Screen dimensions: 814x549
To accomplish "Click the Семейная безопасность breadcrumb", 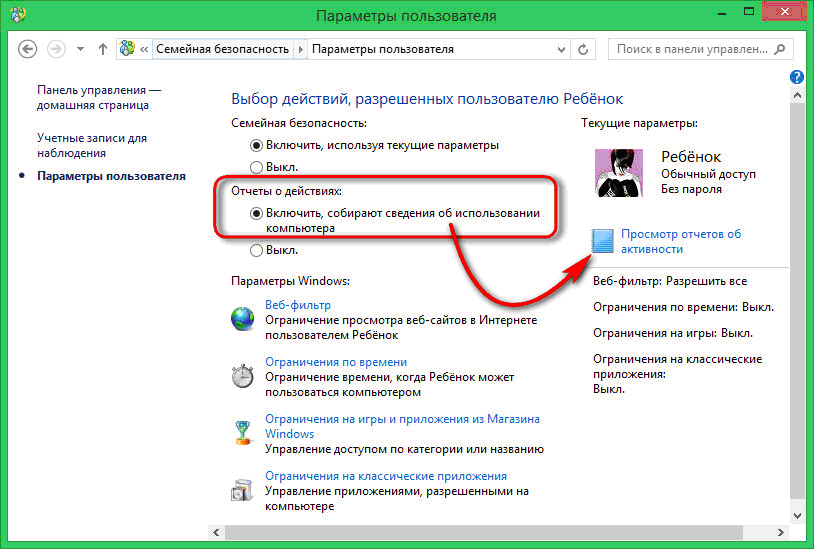I will [222, 49].
